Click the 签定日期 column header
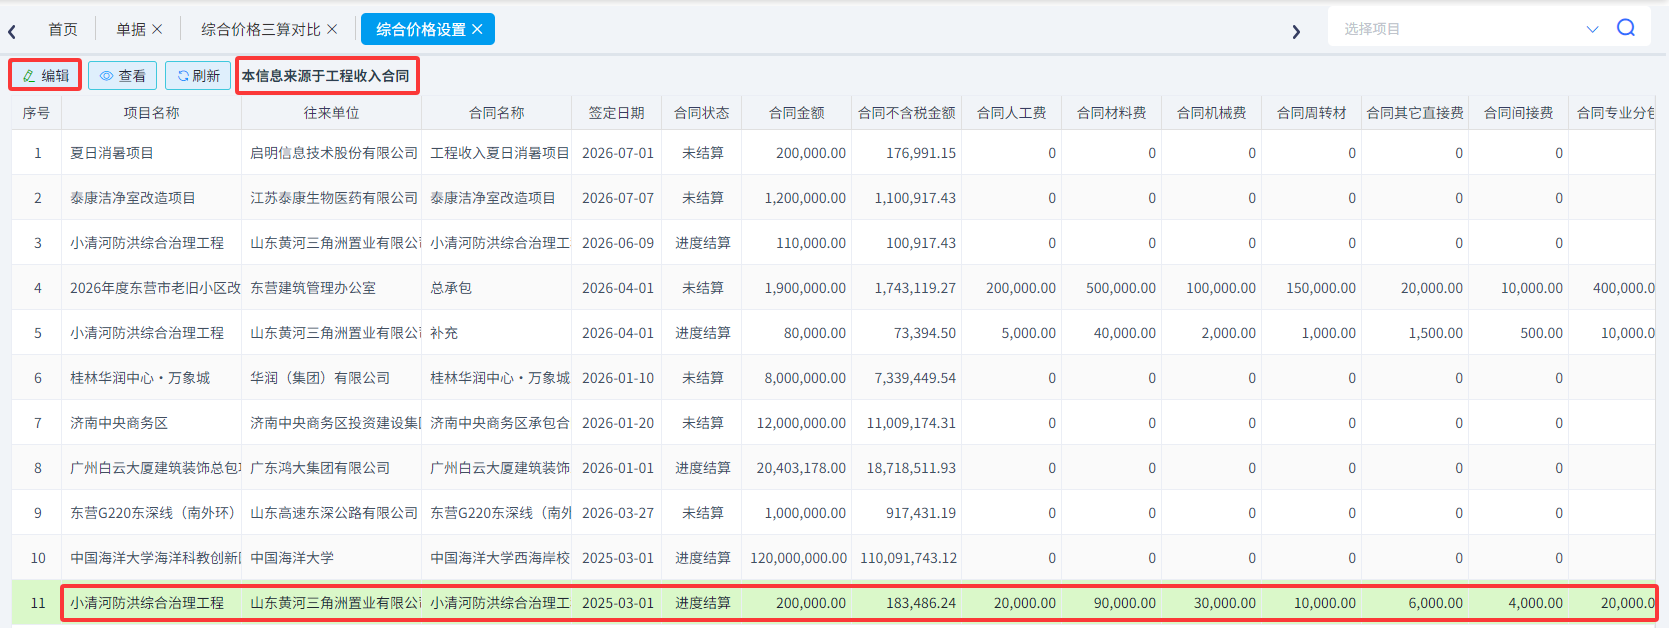 (616, 113)
